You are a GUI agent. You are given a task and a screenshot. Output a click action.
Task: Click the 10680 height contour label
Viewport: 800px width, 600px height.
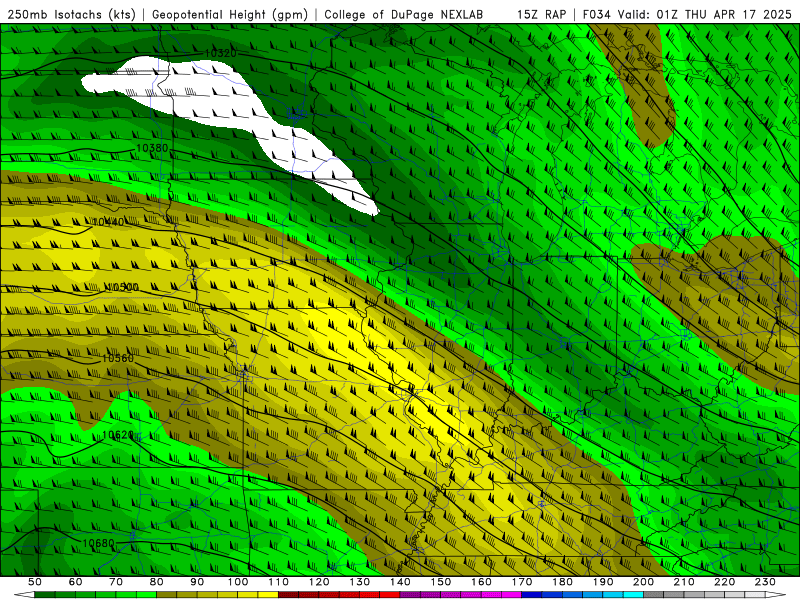[x=98, y=543]
